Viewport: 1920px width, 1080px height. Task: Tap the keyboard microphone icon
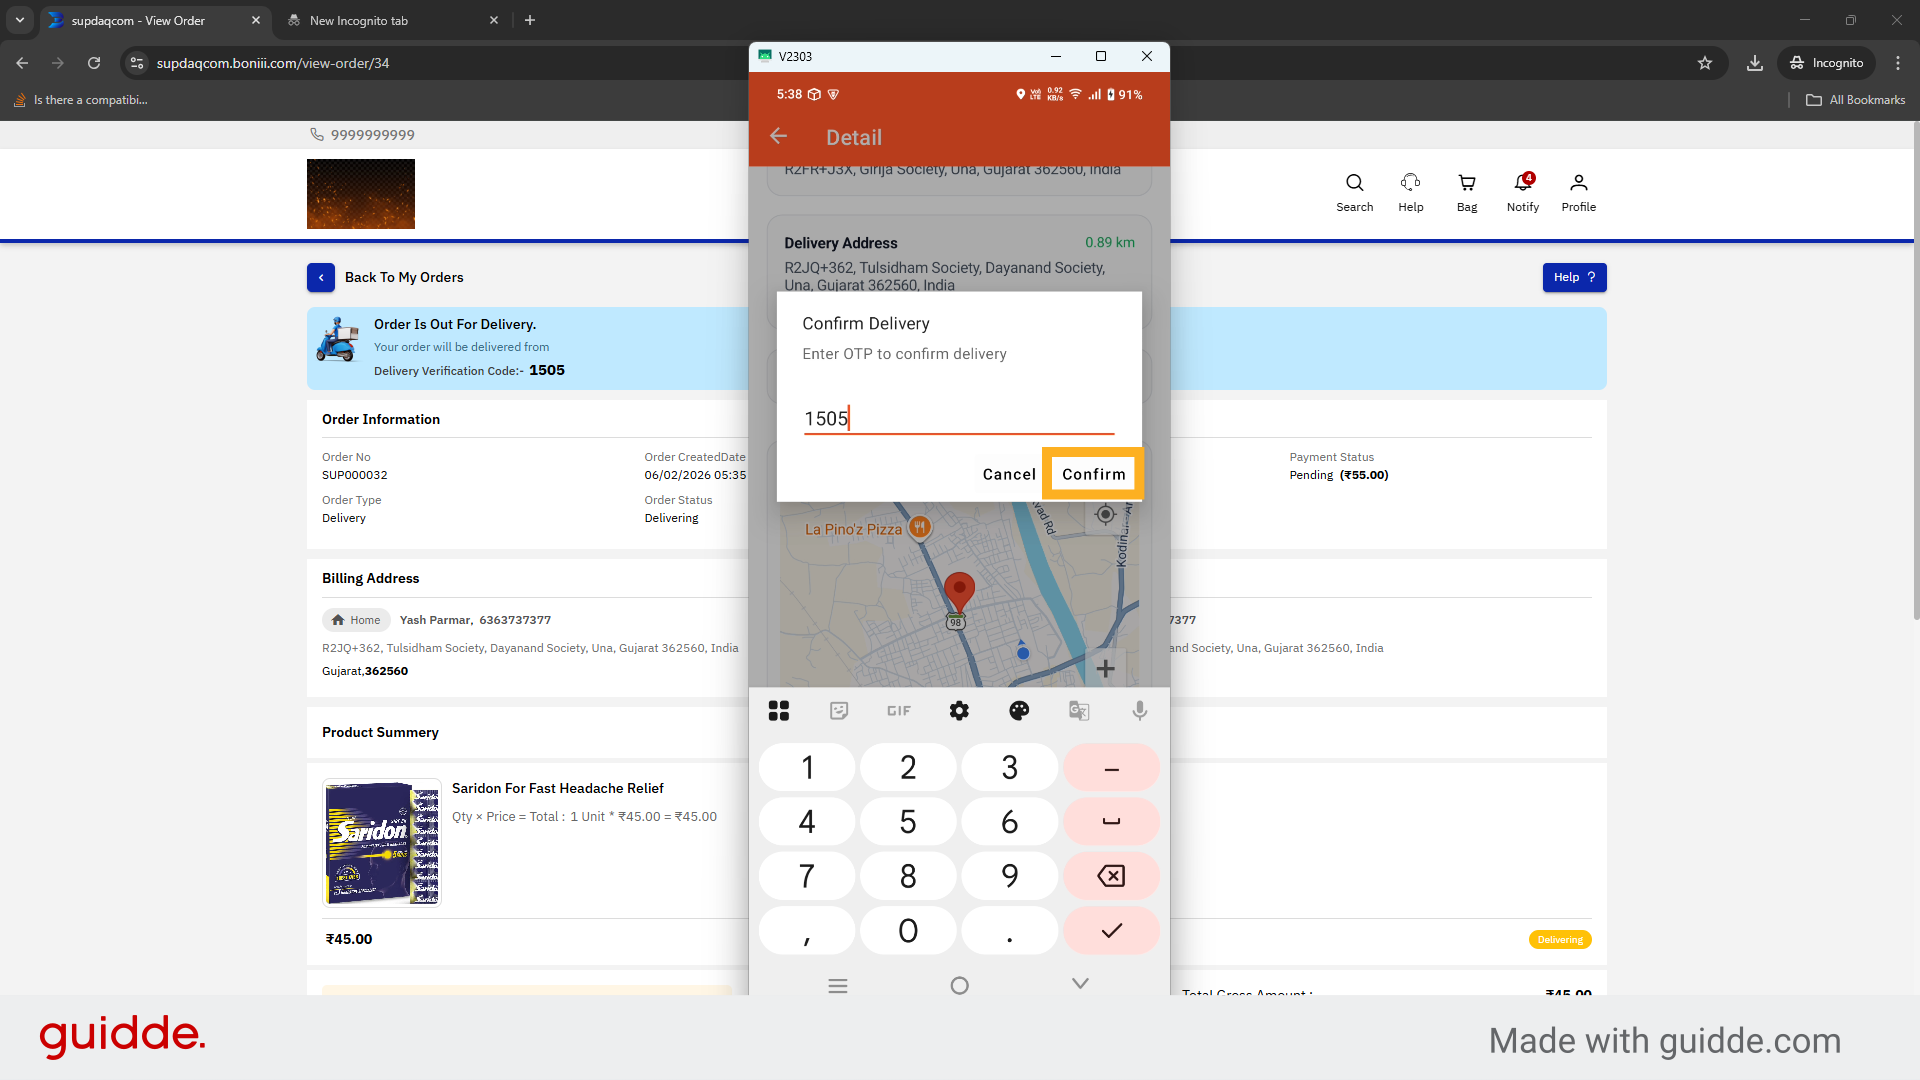(x=1139, y=711)
